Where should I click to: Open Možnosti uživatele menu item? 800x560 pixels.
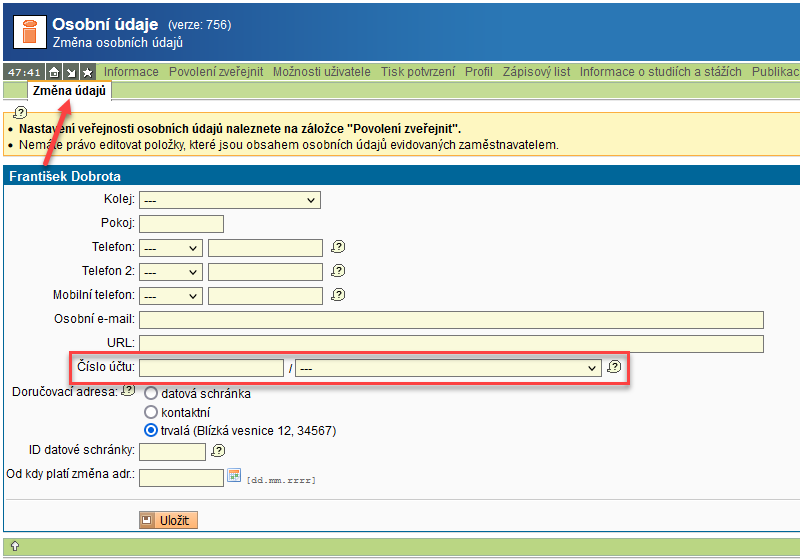(321, 72)
